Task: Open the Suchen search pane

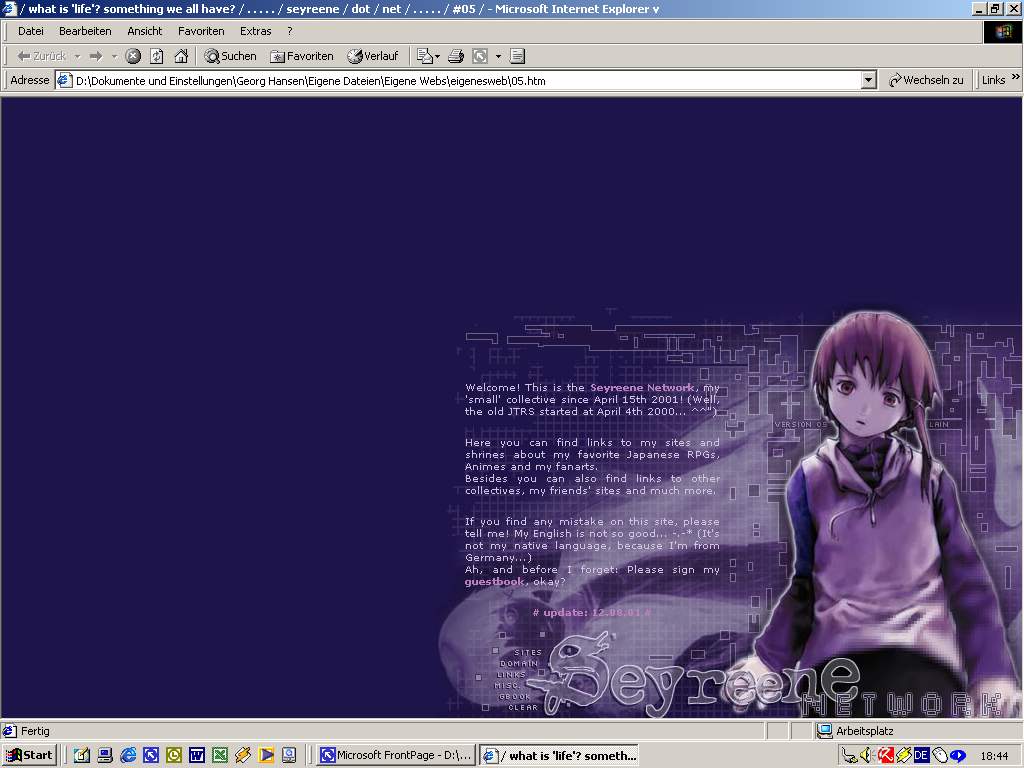Action: [231, 56]
